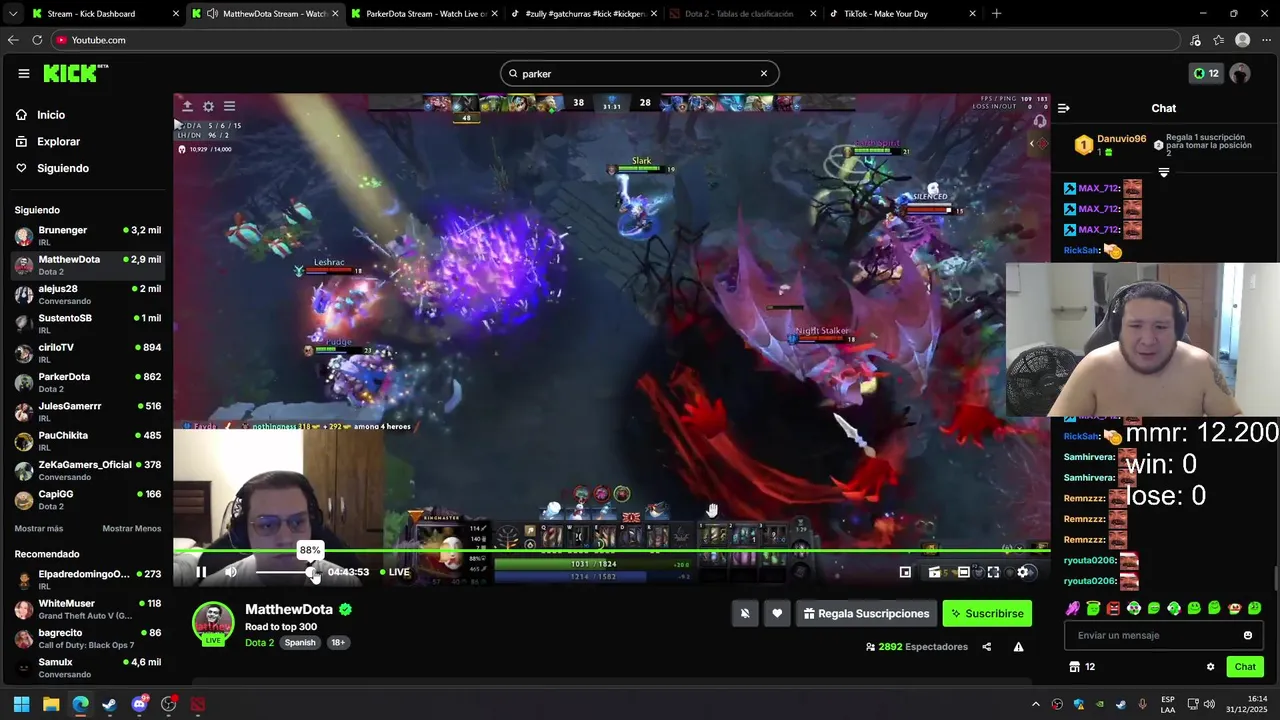Click Regala Suscripciones button
Viewport: 1280px width, 720px height.
point(866,614)
